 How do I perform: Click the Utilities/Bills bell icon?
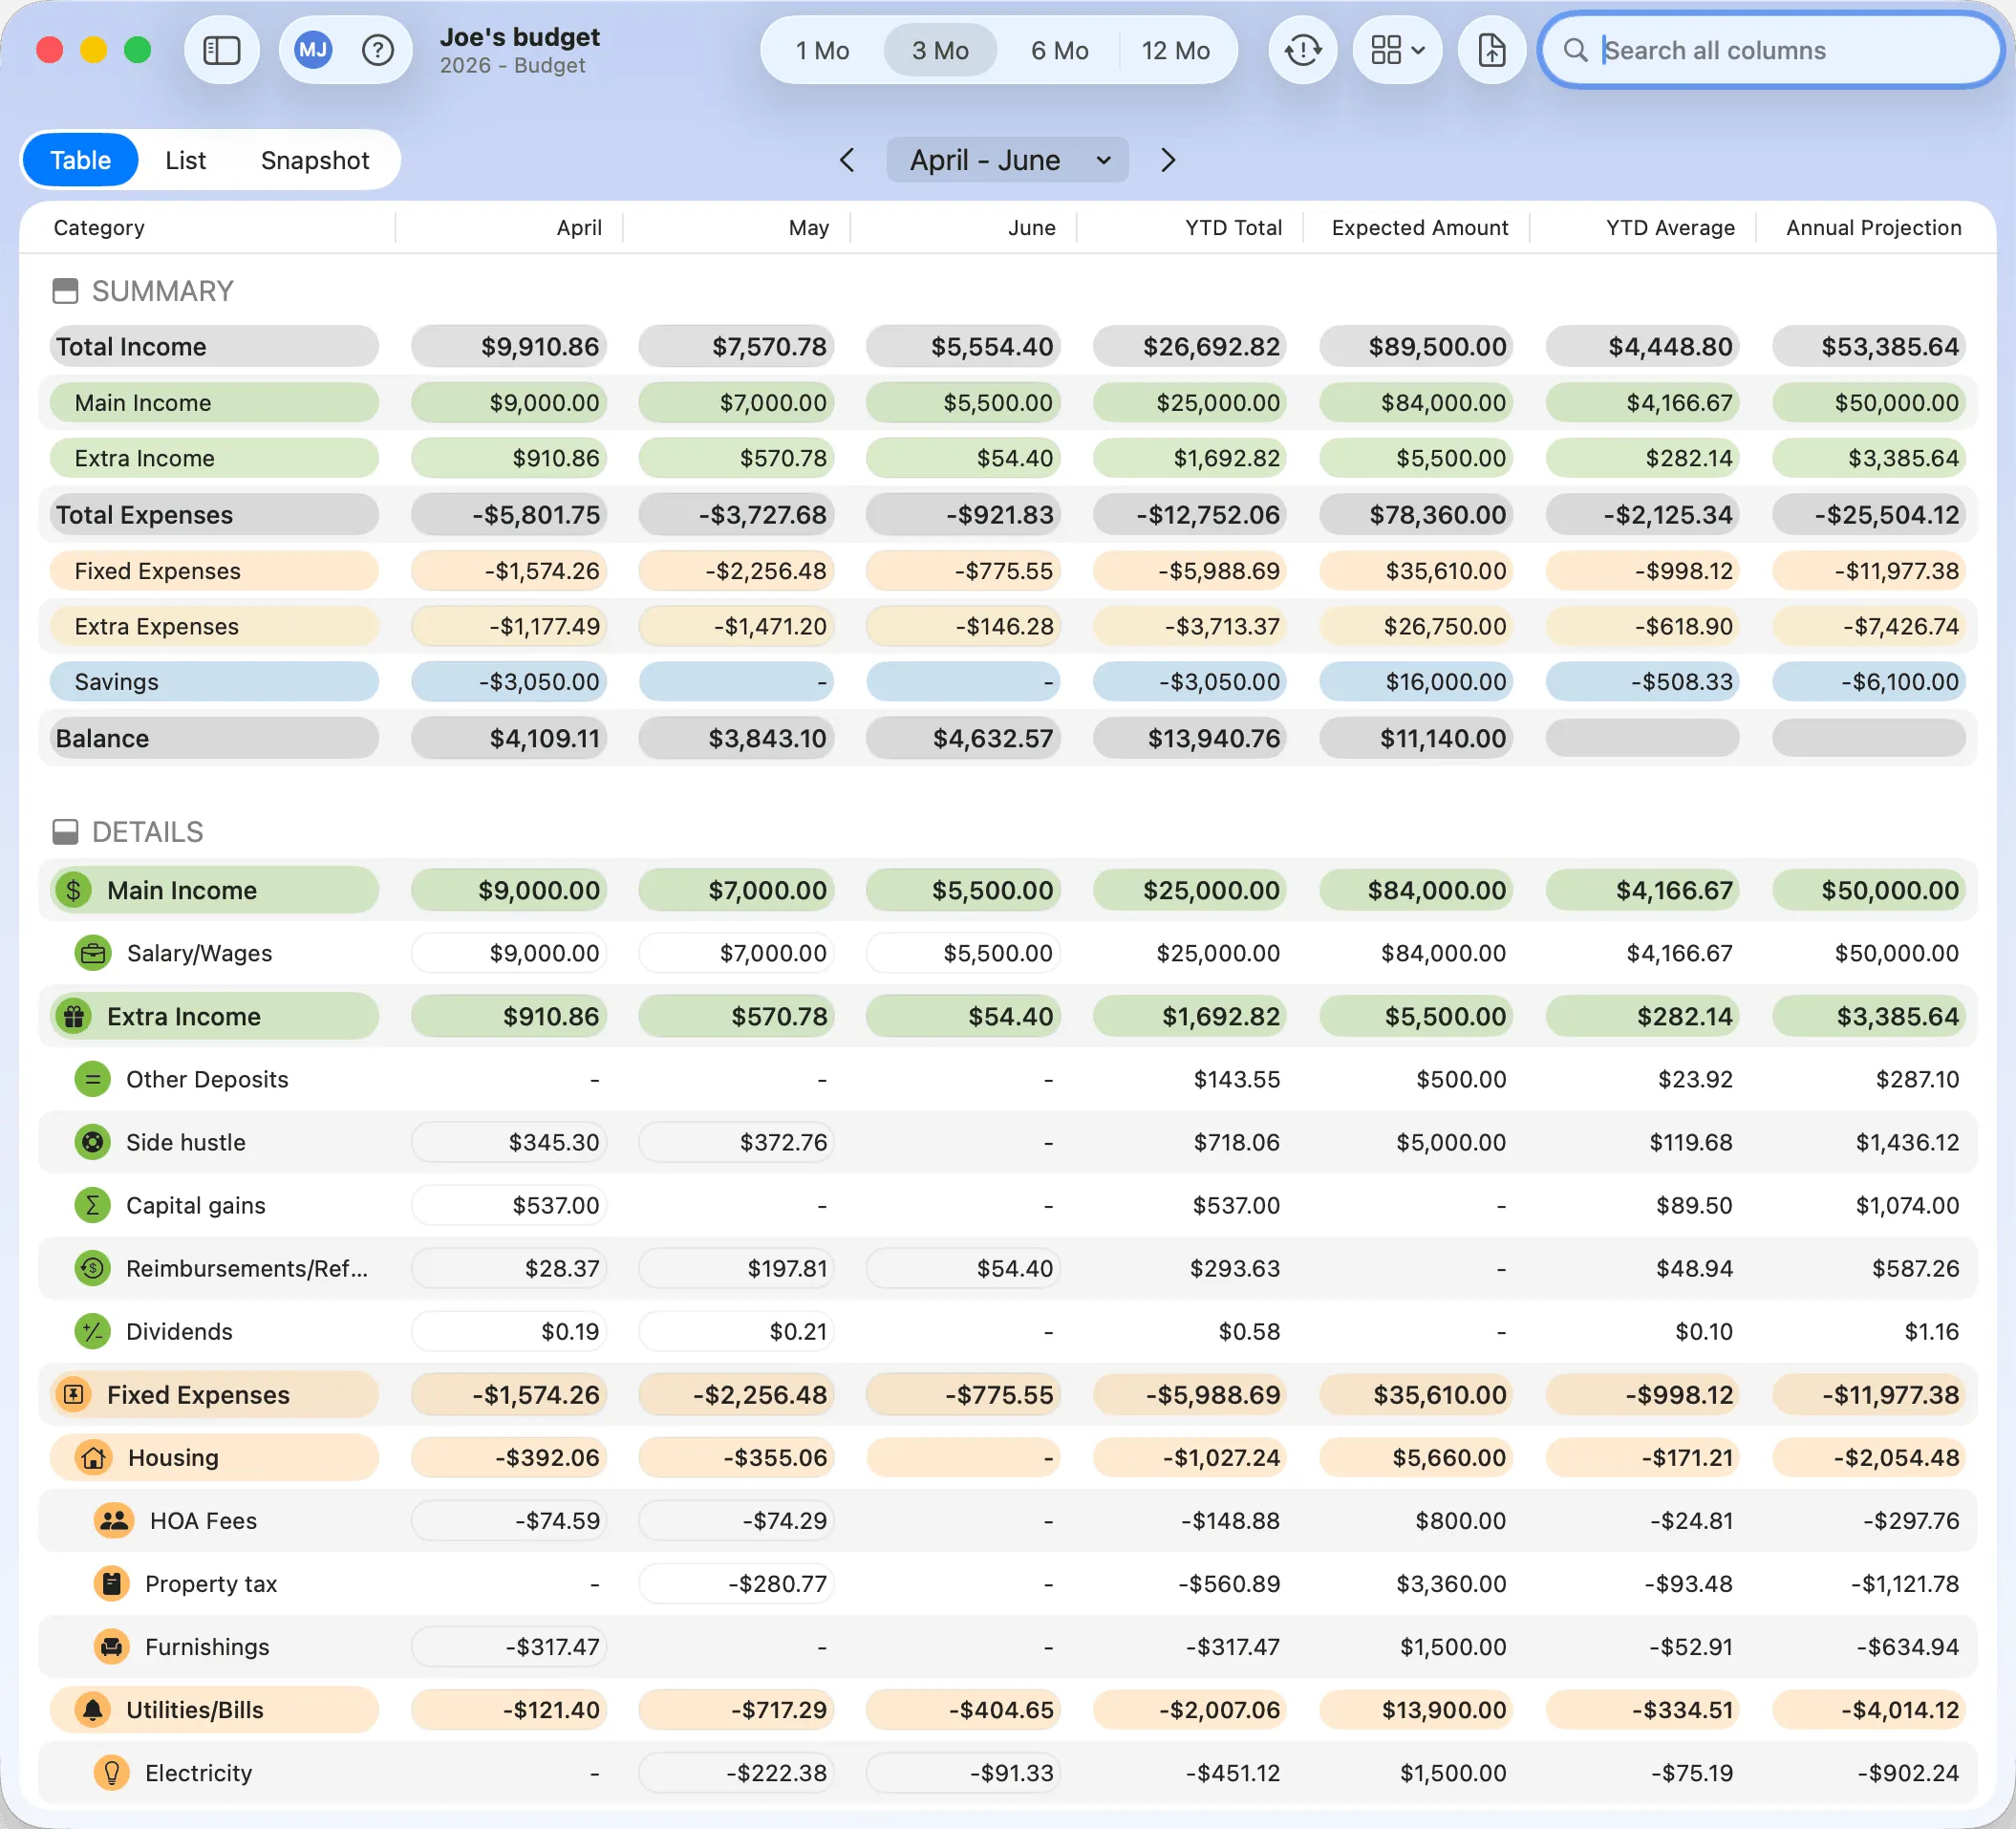click(x=93, y=1709)
